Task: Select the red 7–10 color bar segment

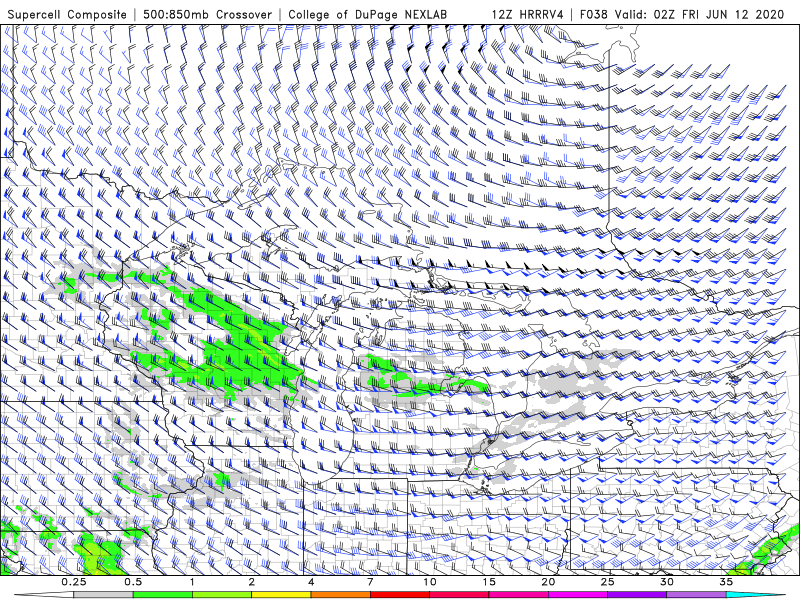Action: 400,595
